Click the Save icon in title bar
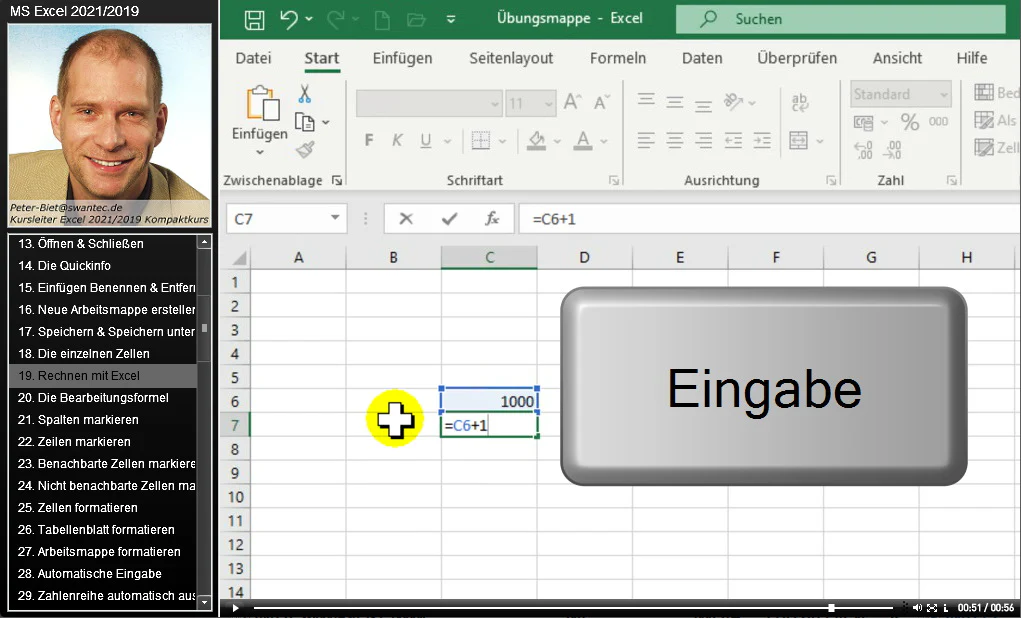1021x618 pixels. tap(254, 20)
